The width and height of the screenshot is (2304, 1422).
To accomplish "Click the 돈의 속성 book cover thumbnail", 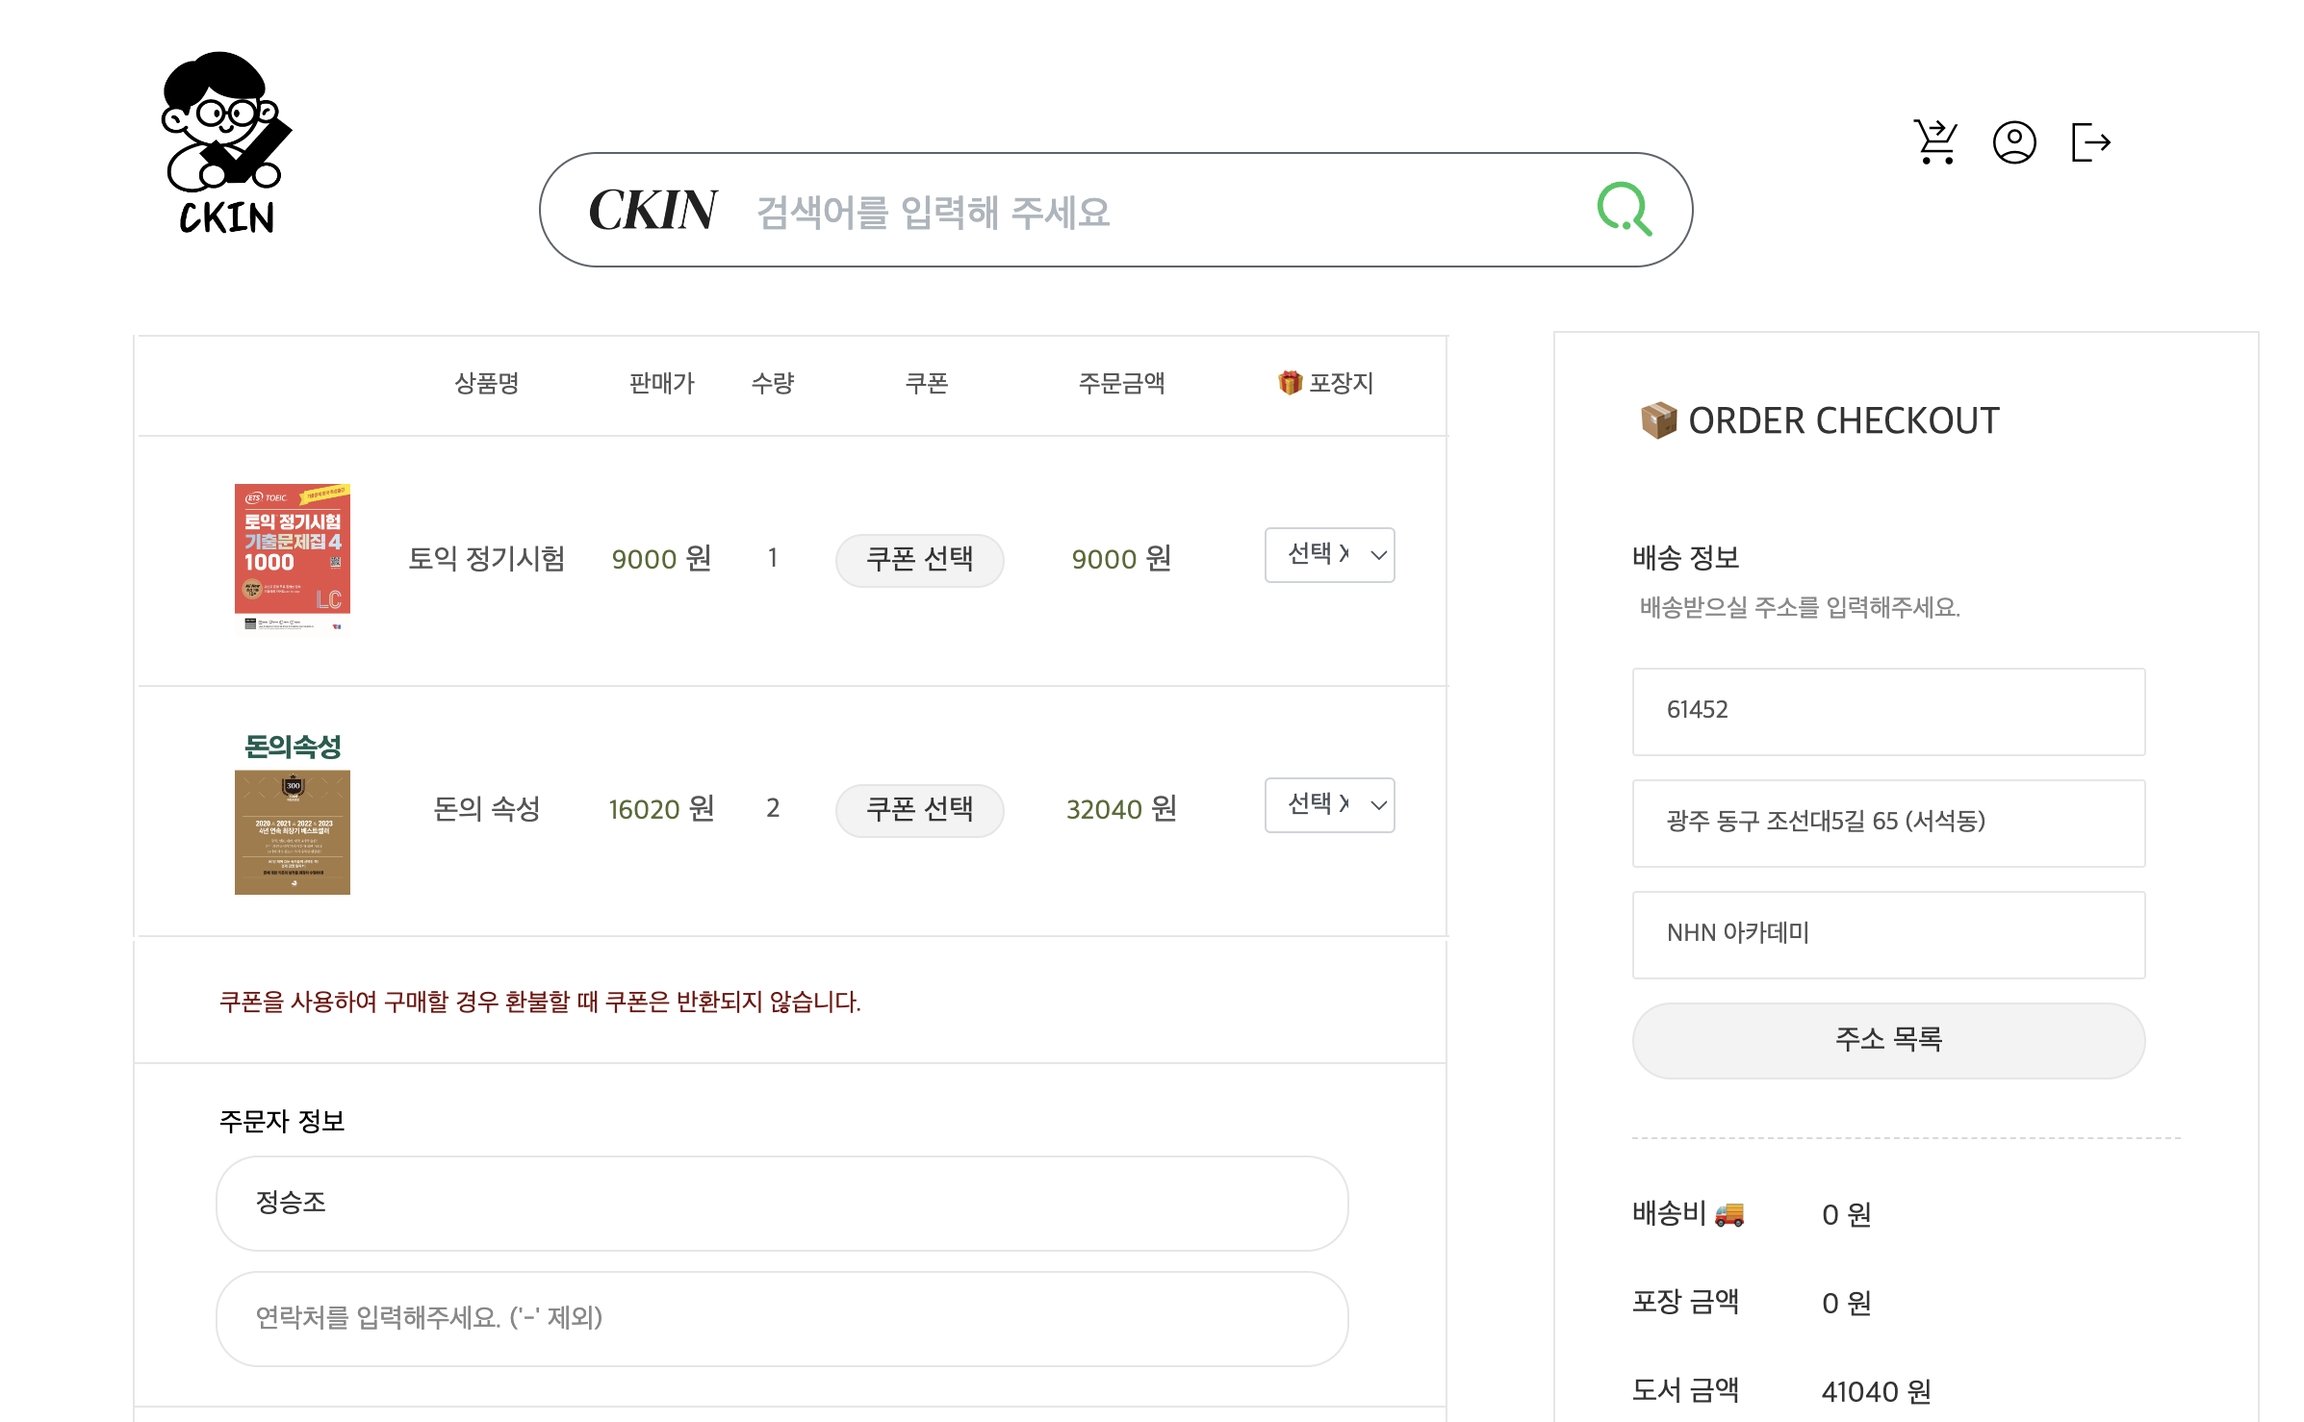I will (x=292, y=813).
